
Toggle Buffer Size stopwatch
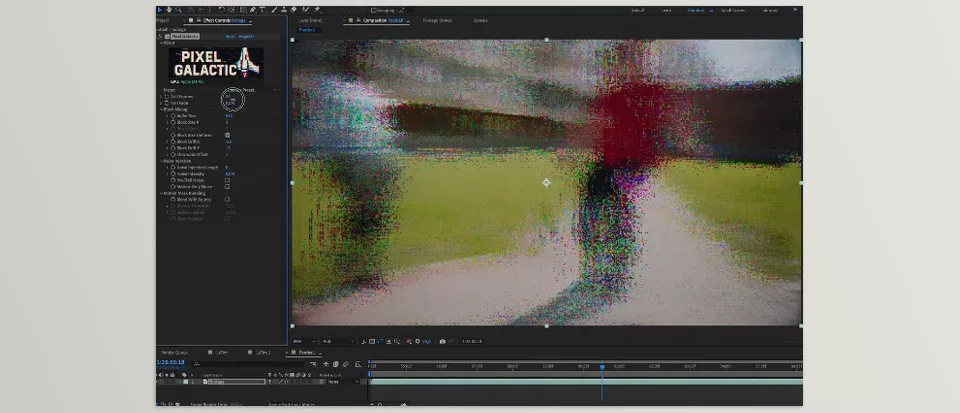coord(173,116)
